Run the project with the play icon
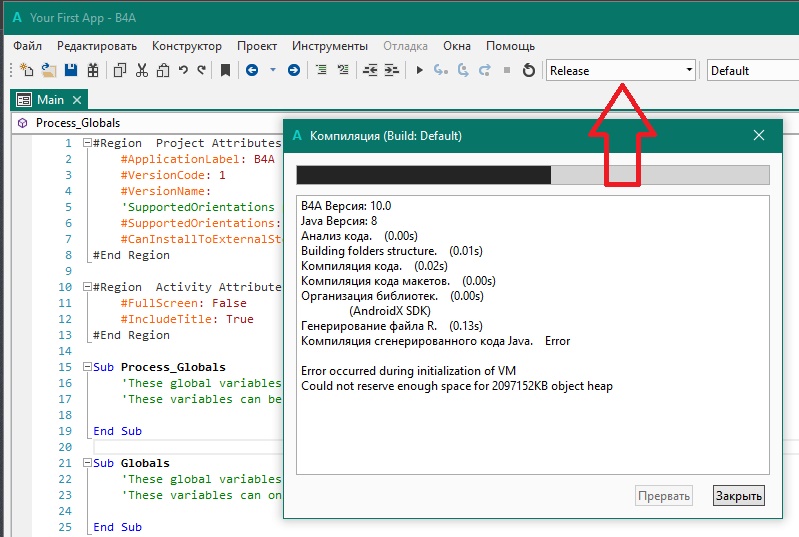Viewport: 799px width, 537px height. 420,70
